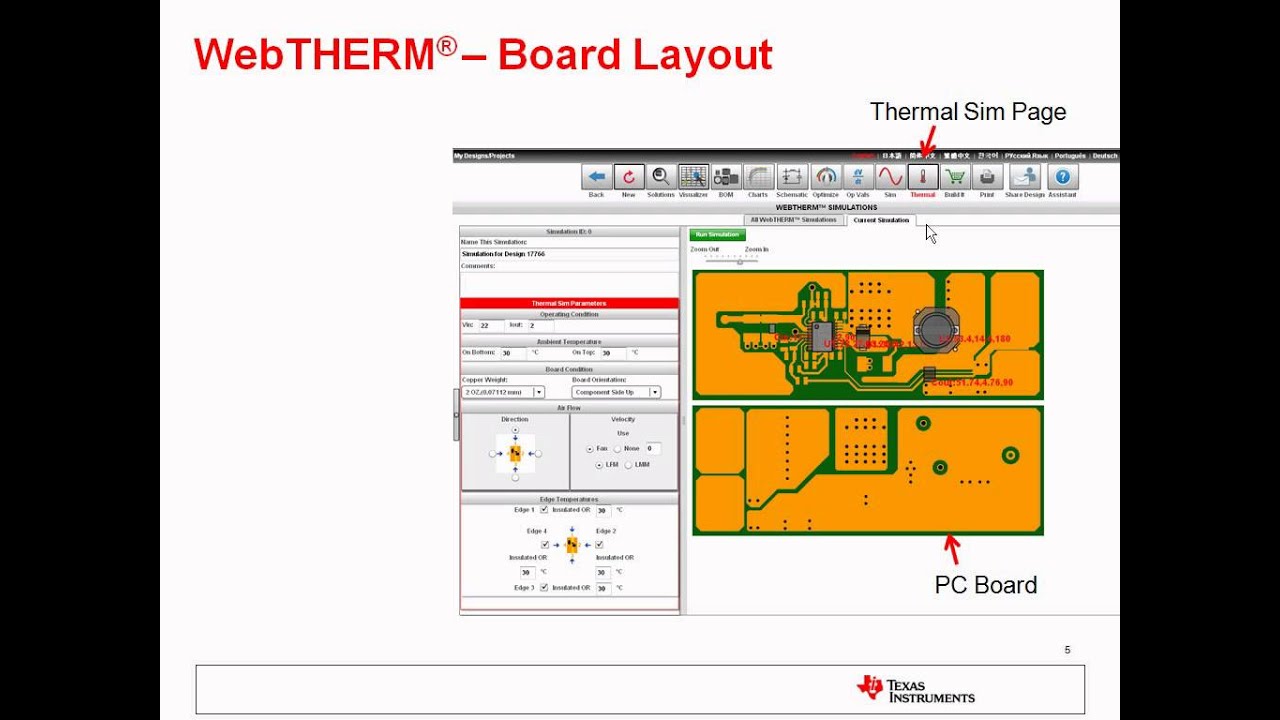Click the New design icon
Image resolution: width=1280 pixels, height=720 pixels.
click(x=629, y=177)
